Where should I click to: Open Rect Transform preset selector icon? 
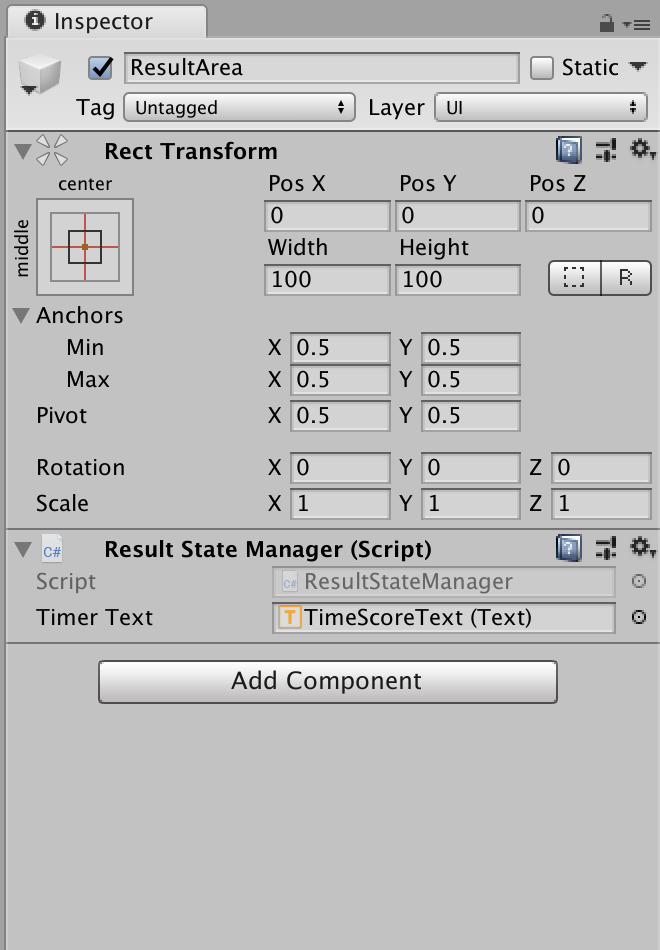605,150
